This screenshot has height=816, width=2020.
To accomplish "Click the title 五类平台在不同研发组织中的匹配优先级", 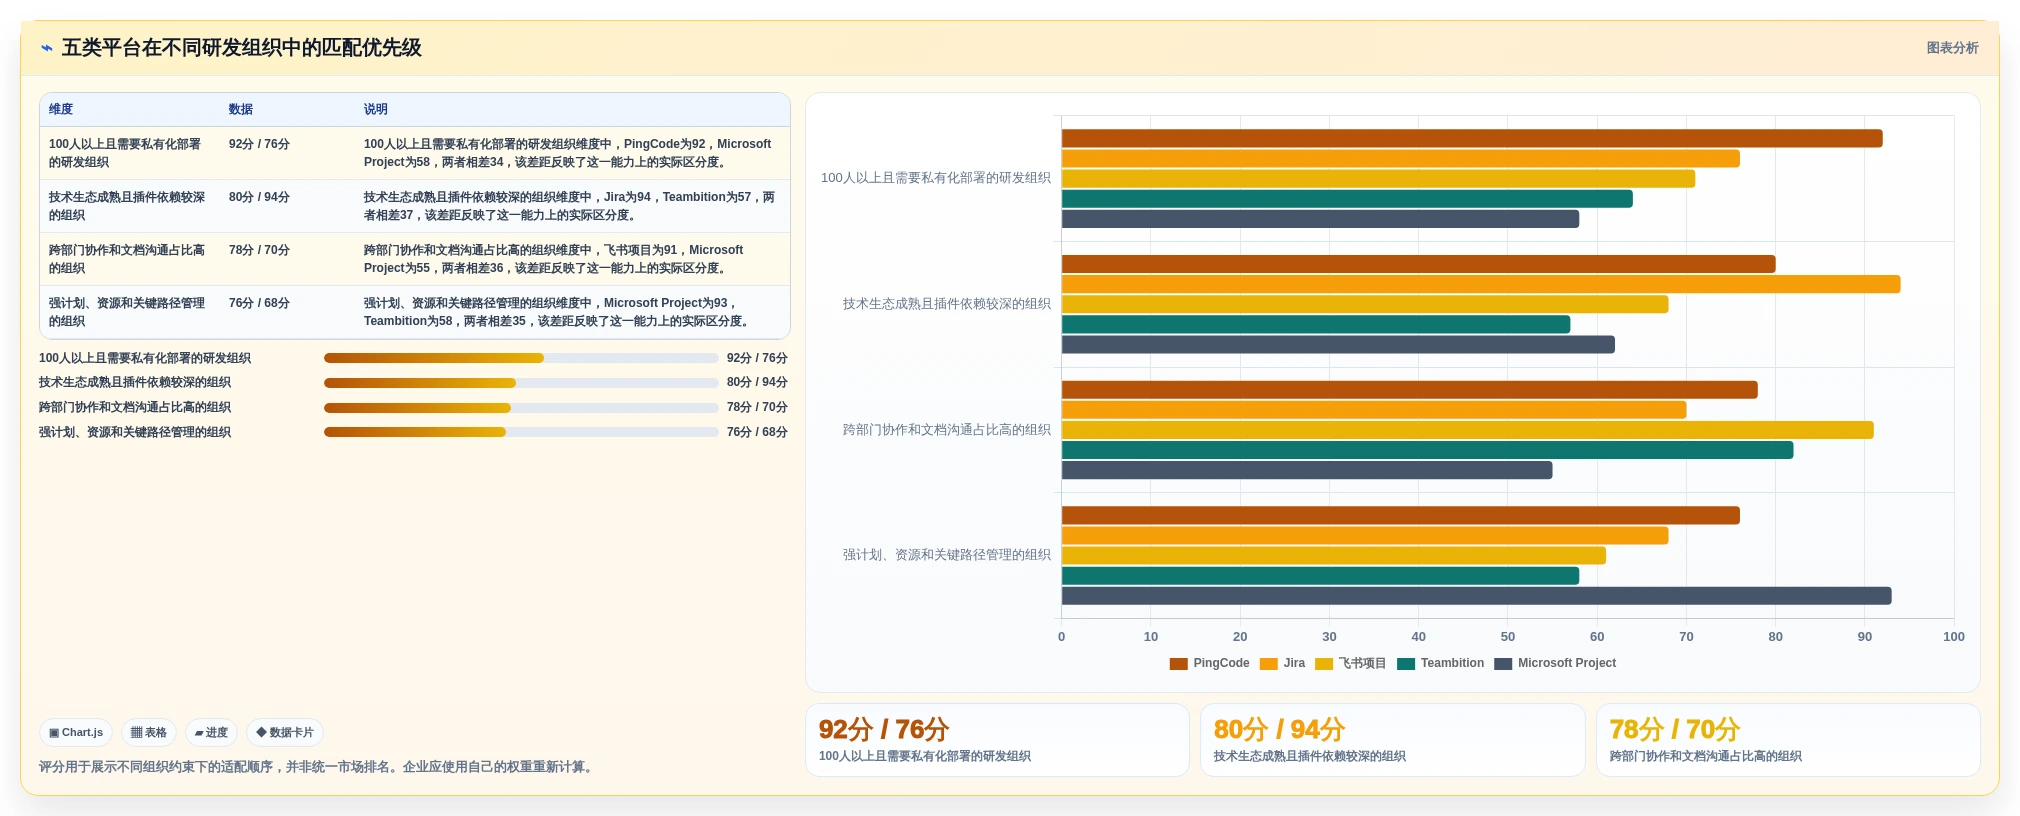I will 242,48.
